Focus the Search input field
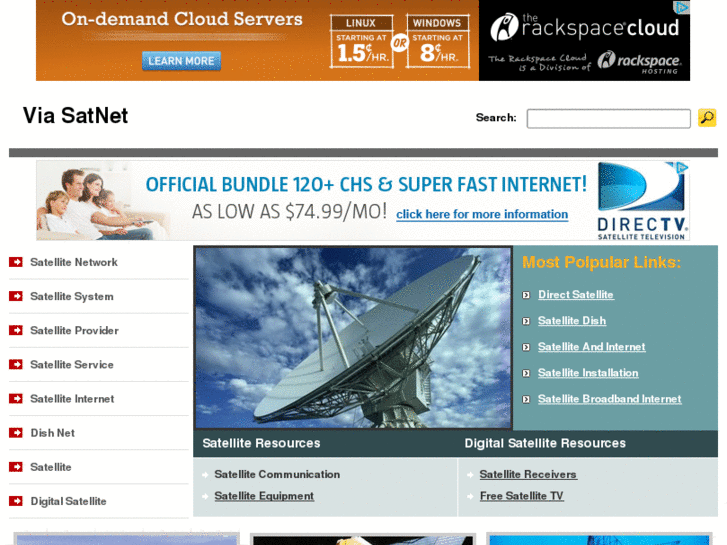 (x=608, y=118)
